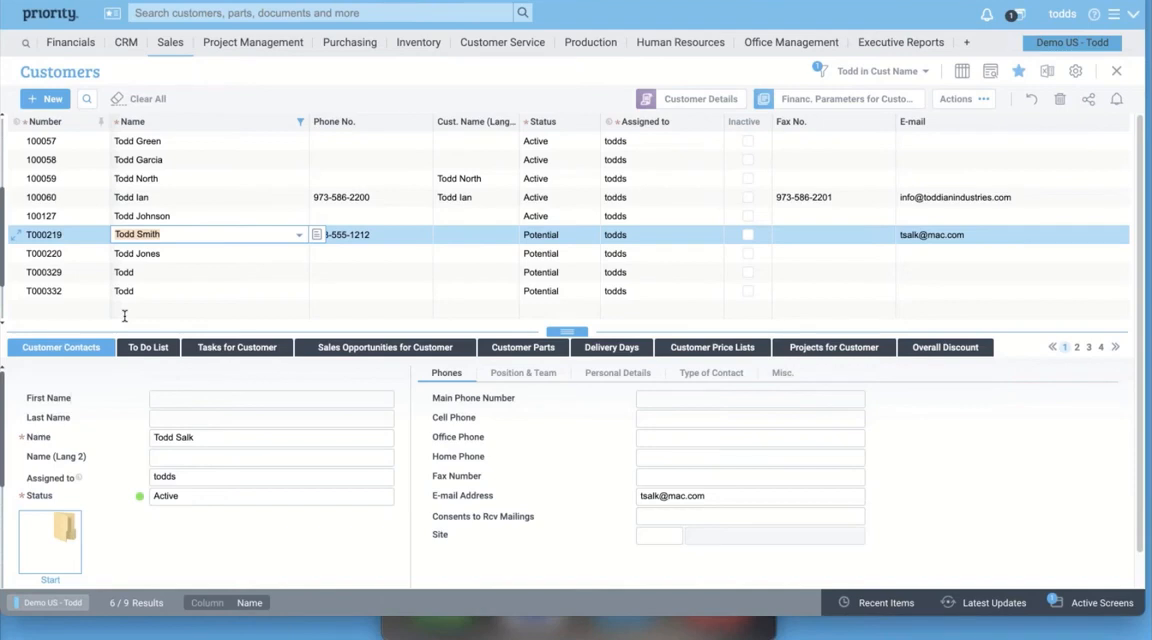Switch to Position & Team tab
This screenshot has height=640, width=1152.
pos(523,373)
